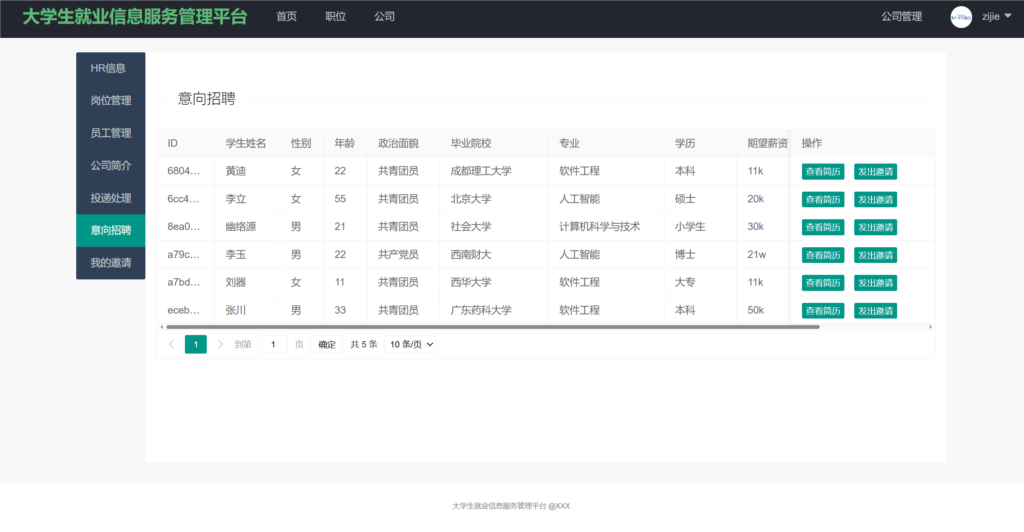Go to previous page arrow in pagination

coord(171,345)
